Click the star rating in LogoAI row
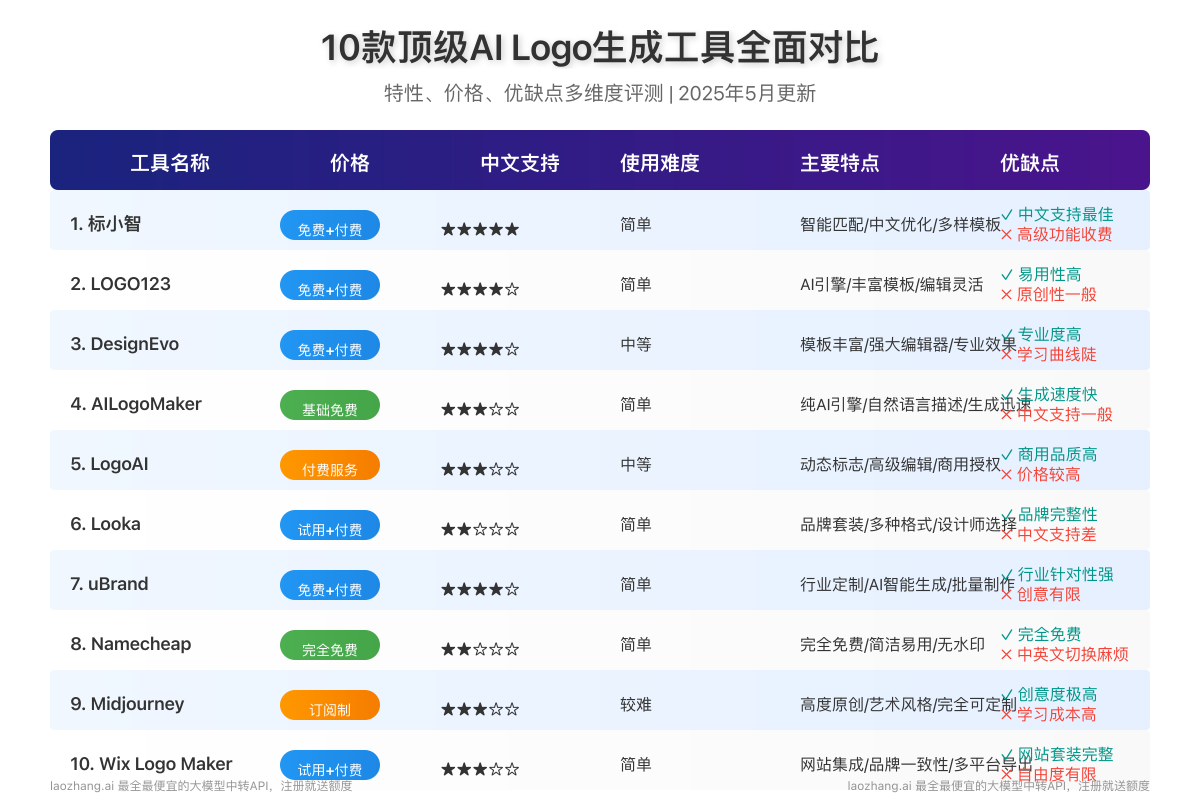This screenshot has height=800, width=1200. point(480,469)
